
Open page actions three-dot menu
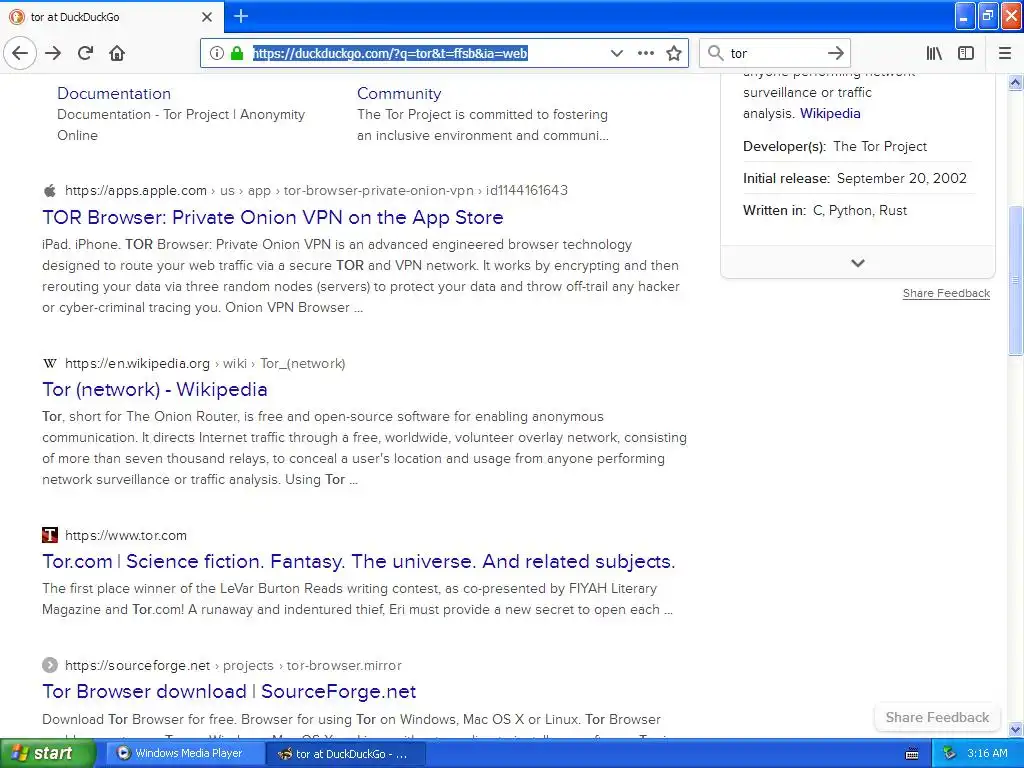click(x=645, y=53)
